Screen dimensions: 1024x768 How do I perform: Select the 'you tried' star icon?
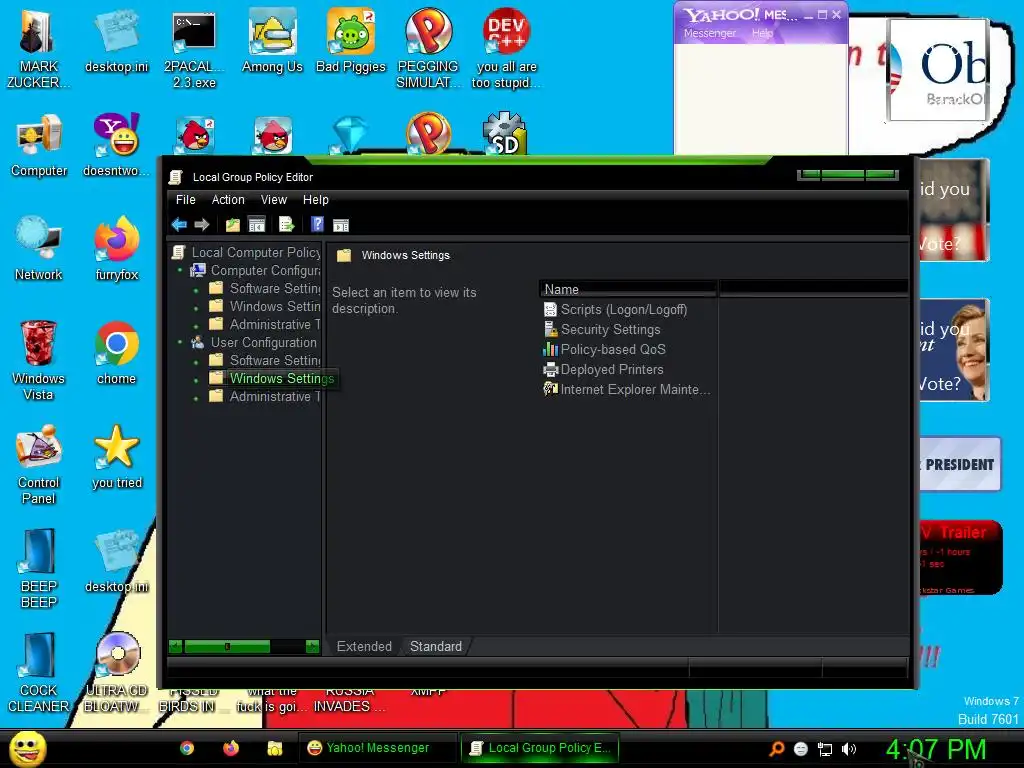coord(117,457)
